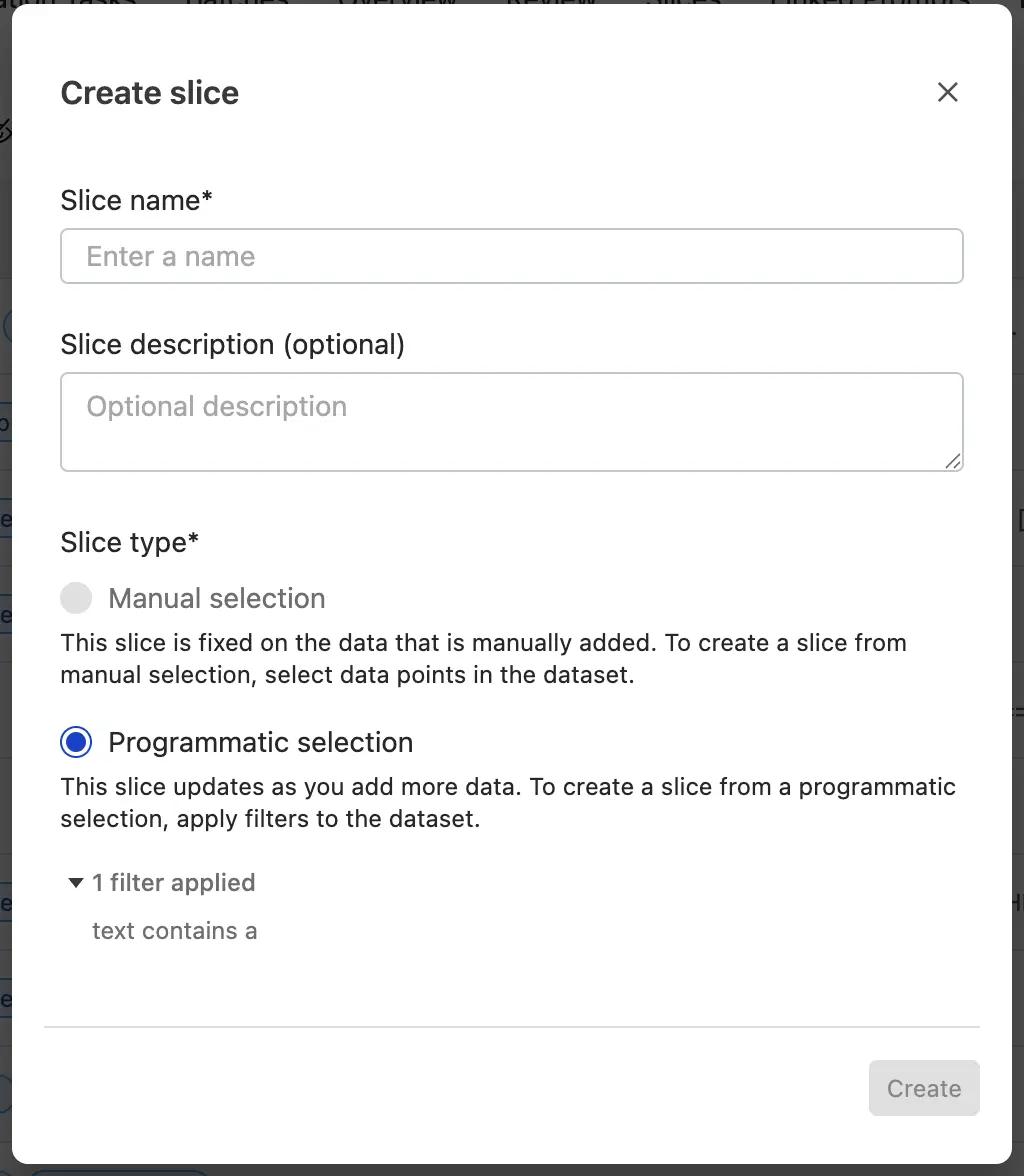1024x1176 pixels.
Task: Select the Manual selection radio button
Action: (x=76, y=598)
